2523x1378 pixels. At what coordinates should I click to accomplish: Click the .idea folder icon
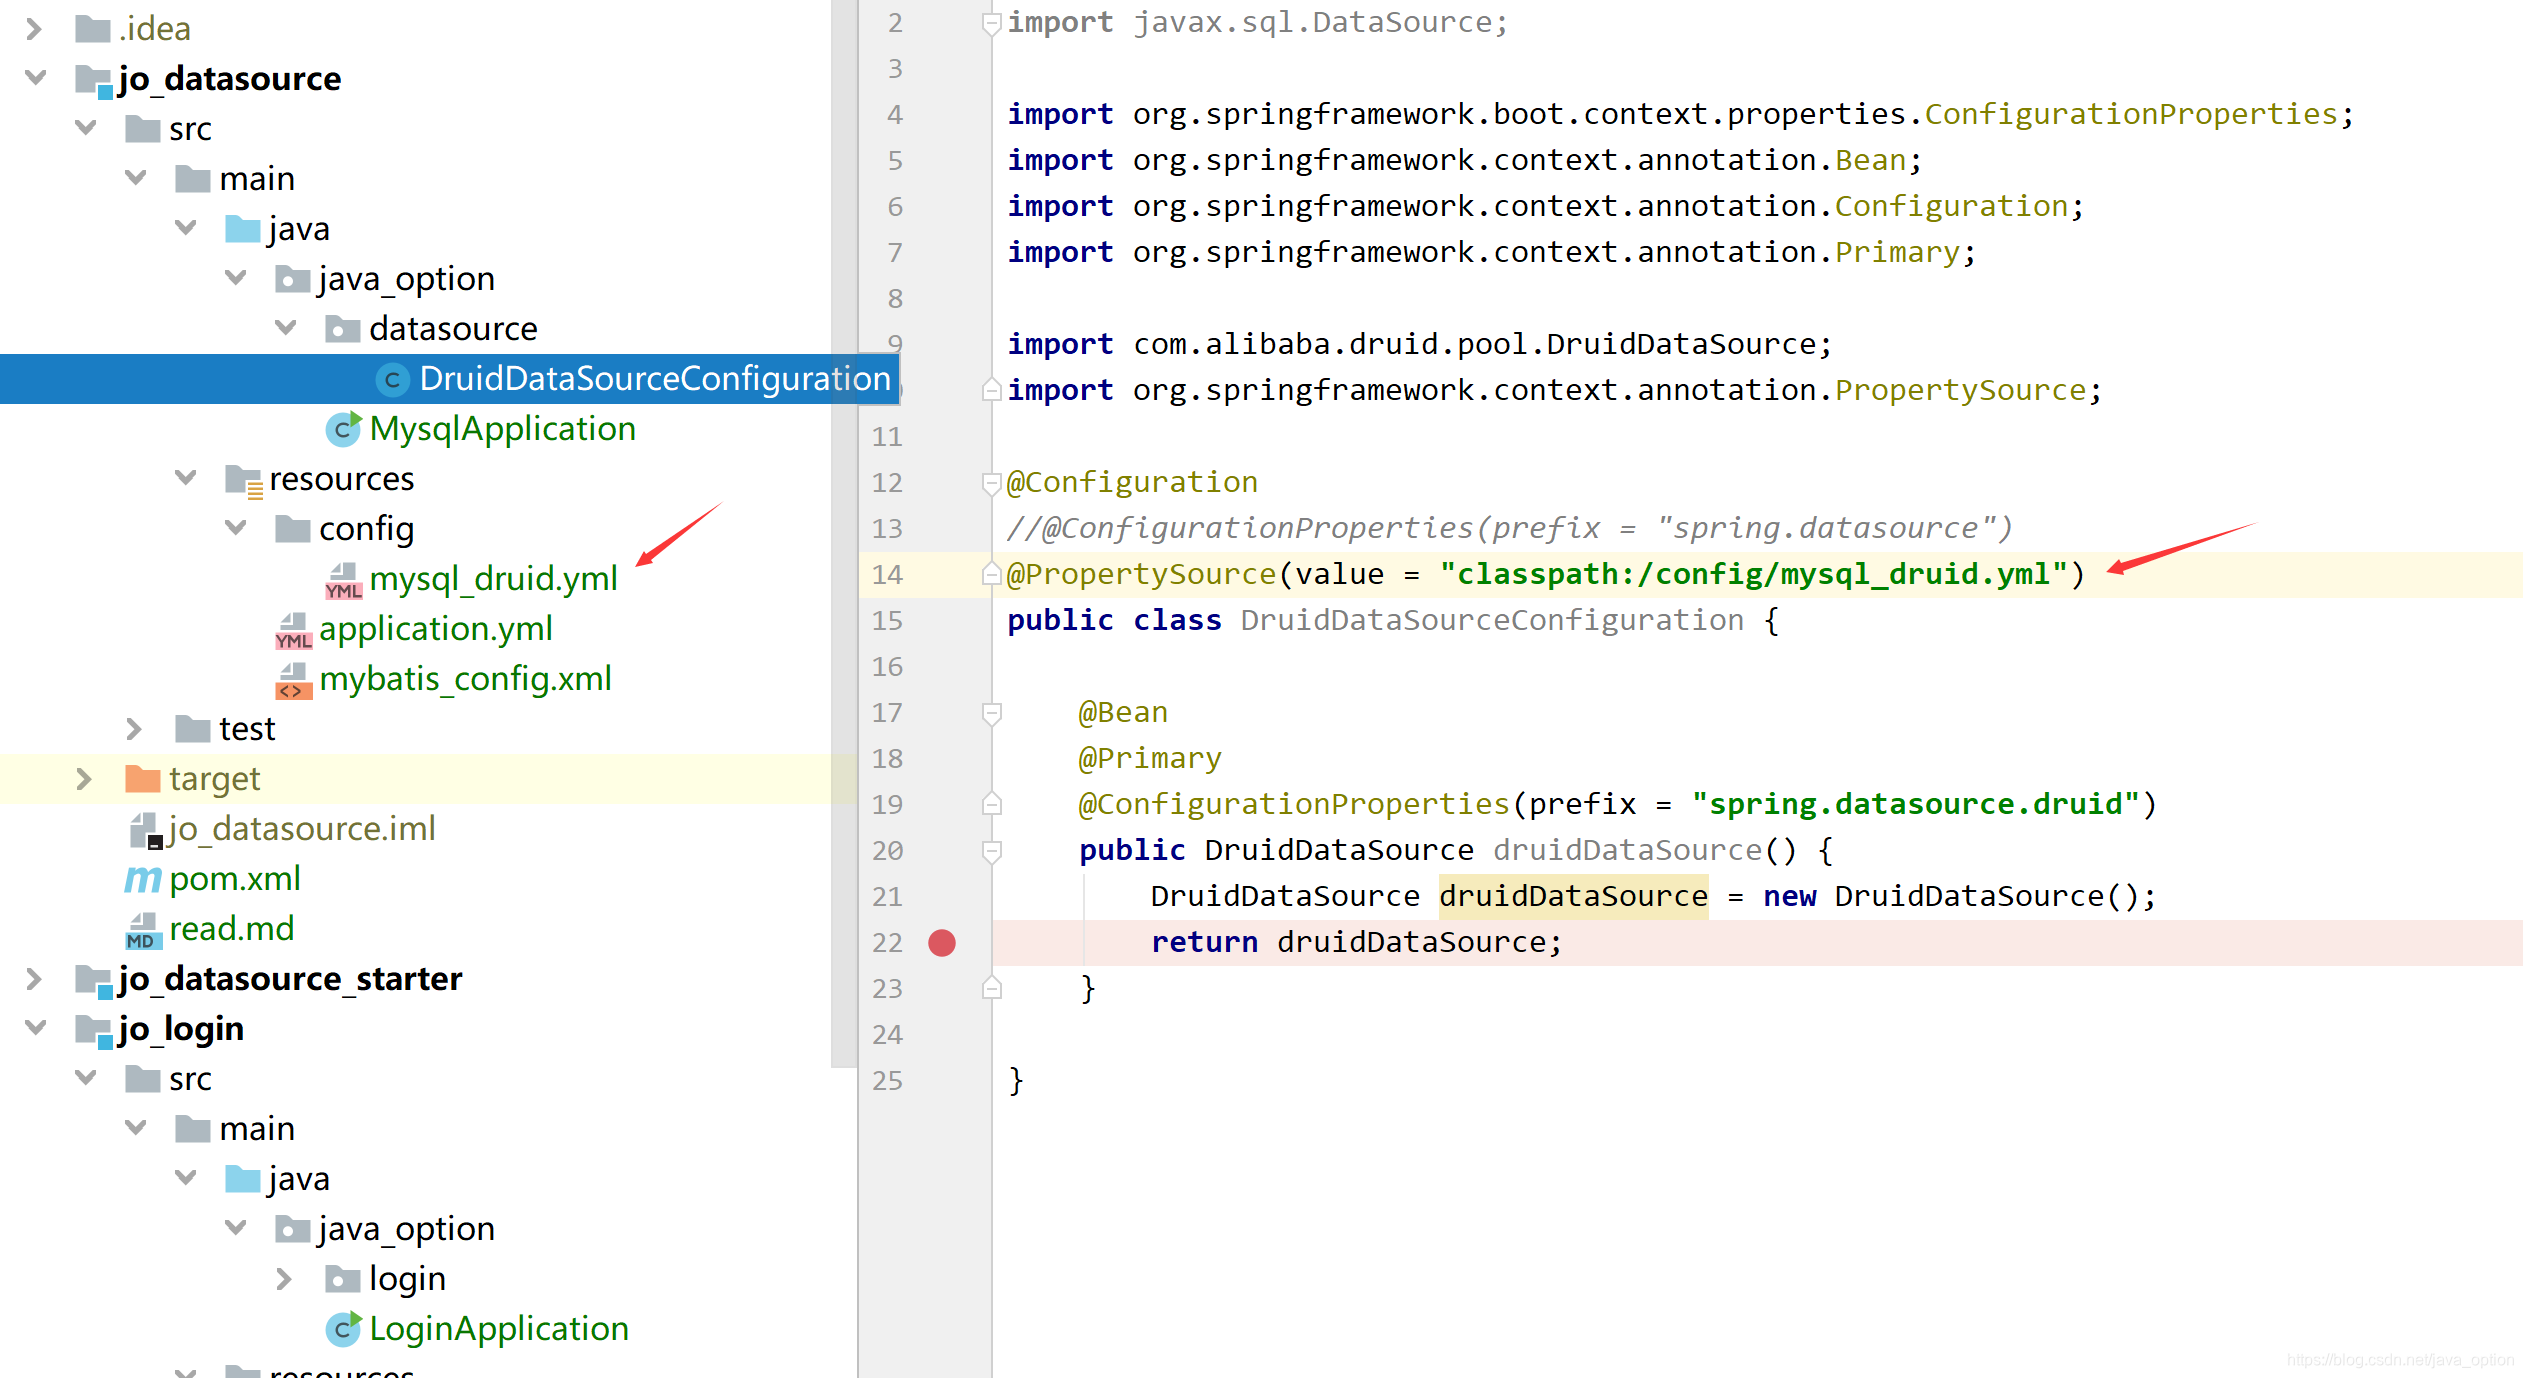[x=93, y=29]
